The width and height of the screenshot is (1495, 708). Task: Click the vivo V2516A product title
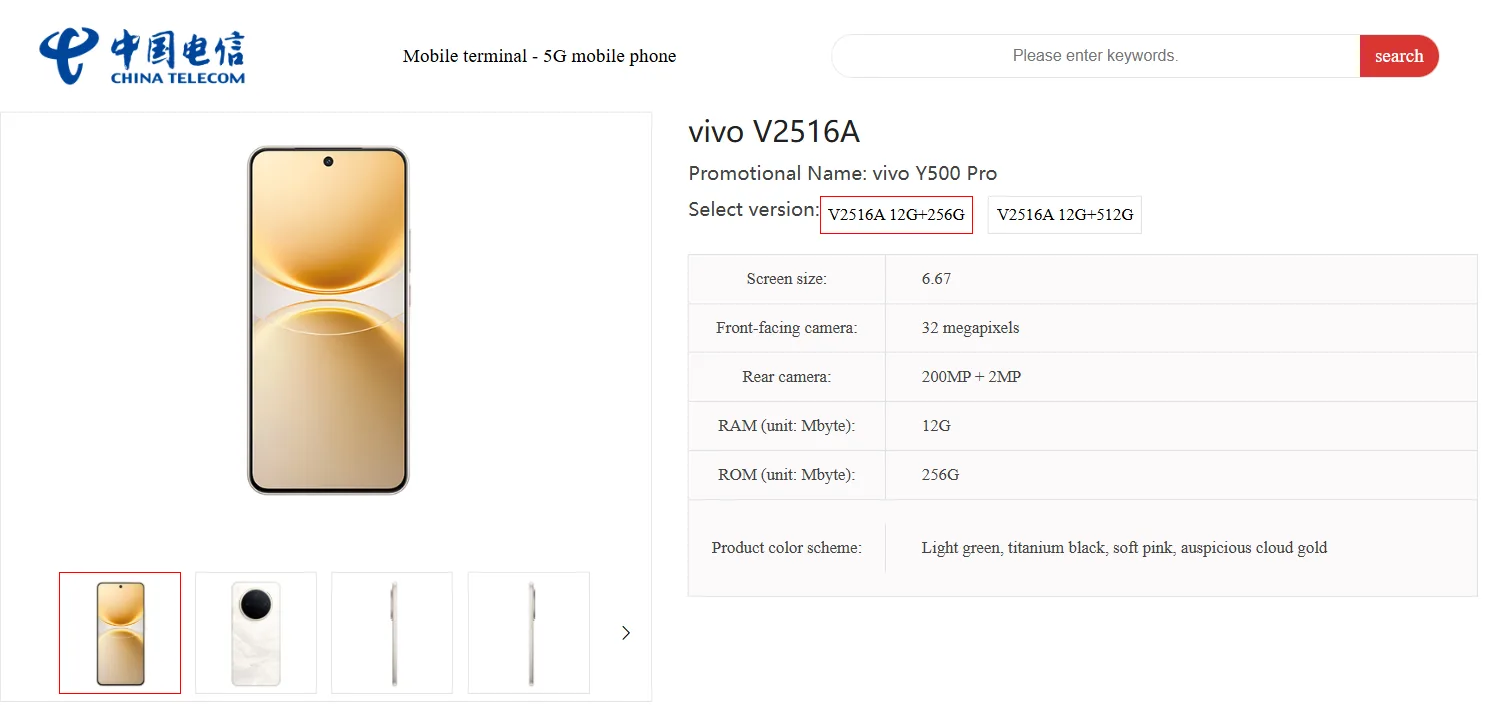[x=774, y=131]
